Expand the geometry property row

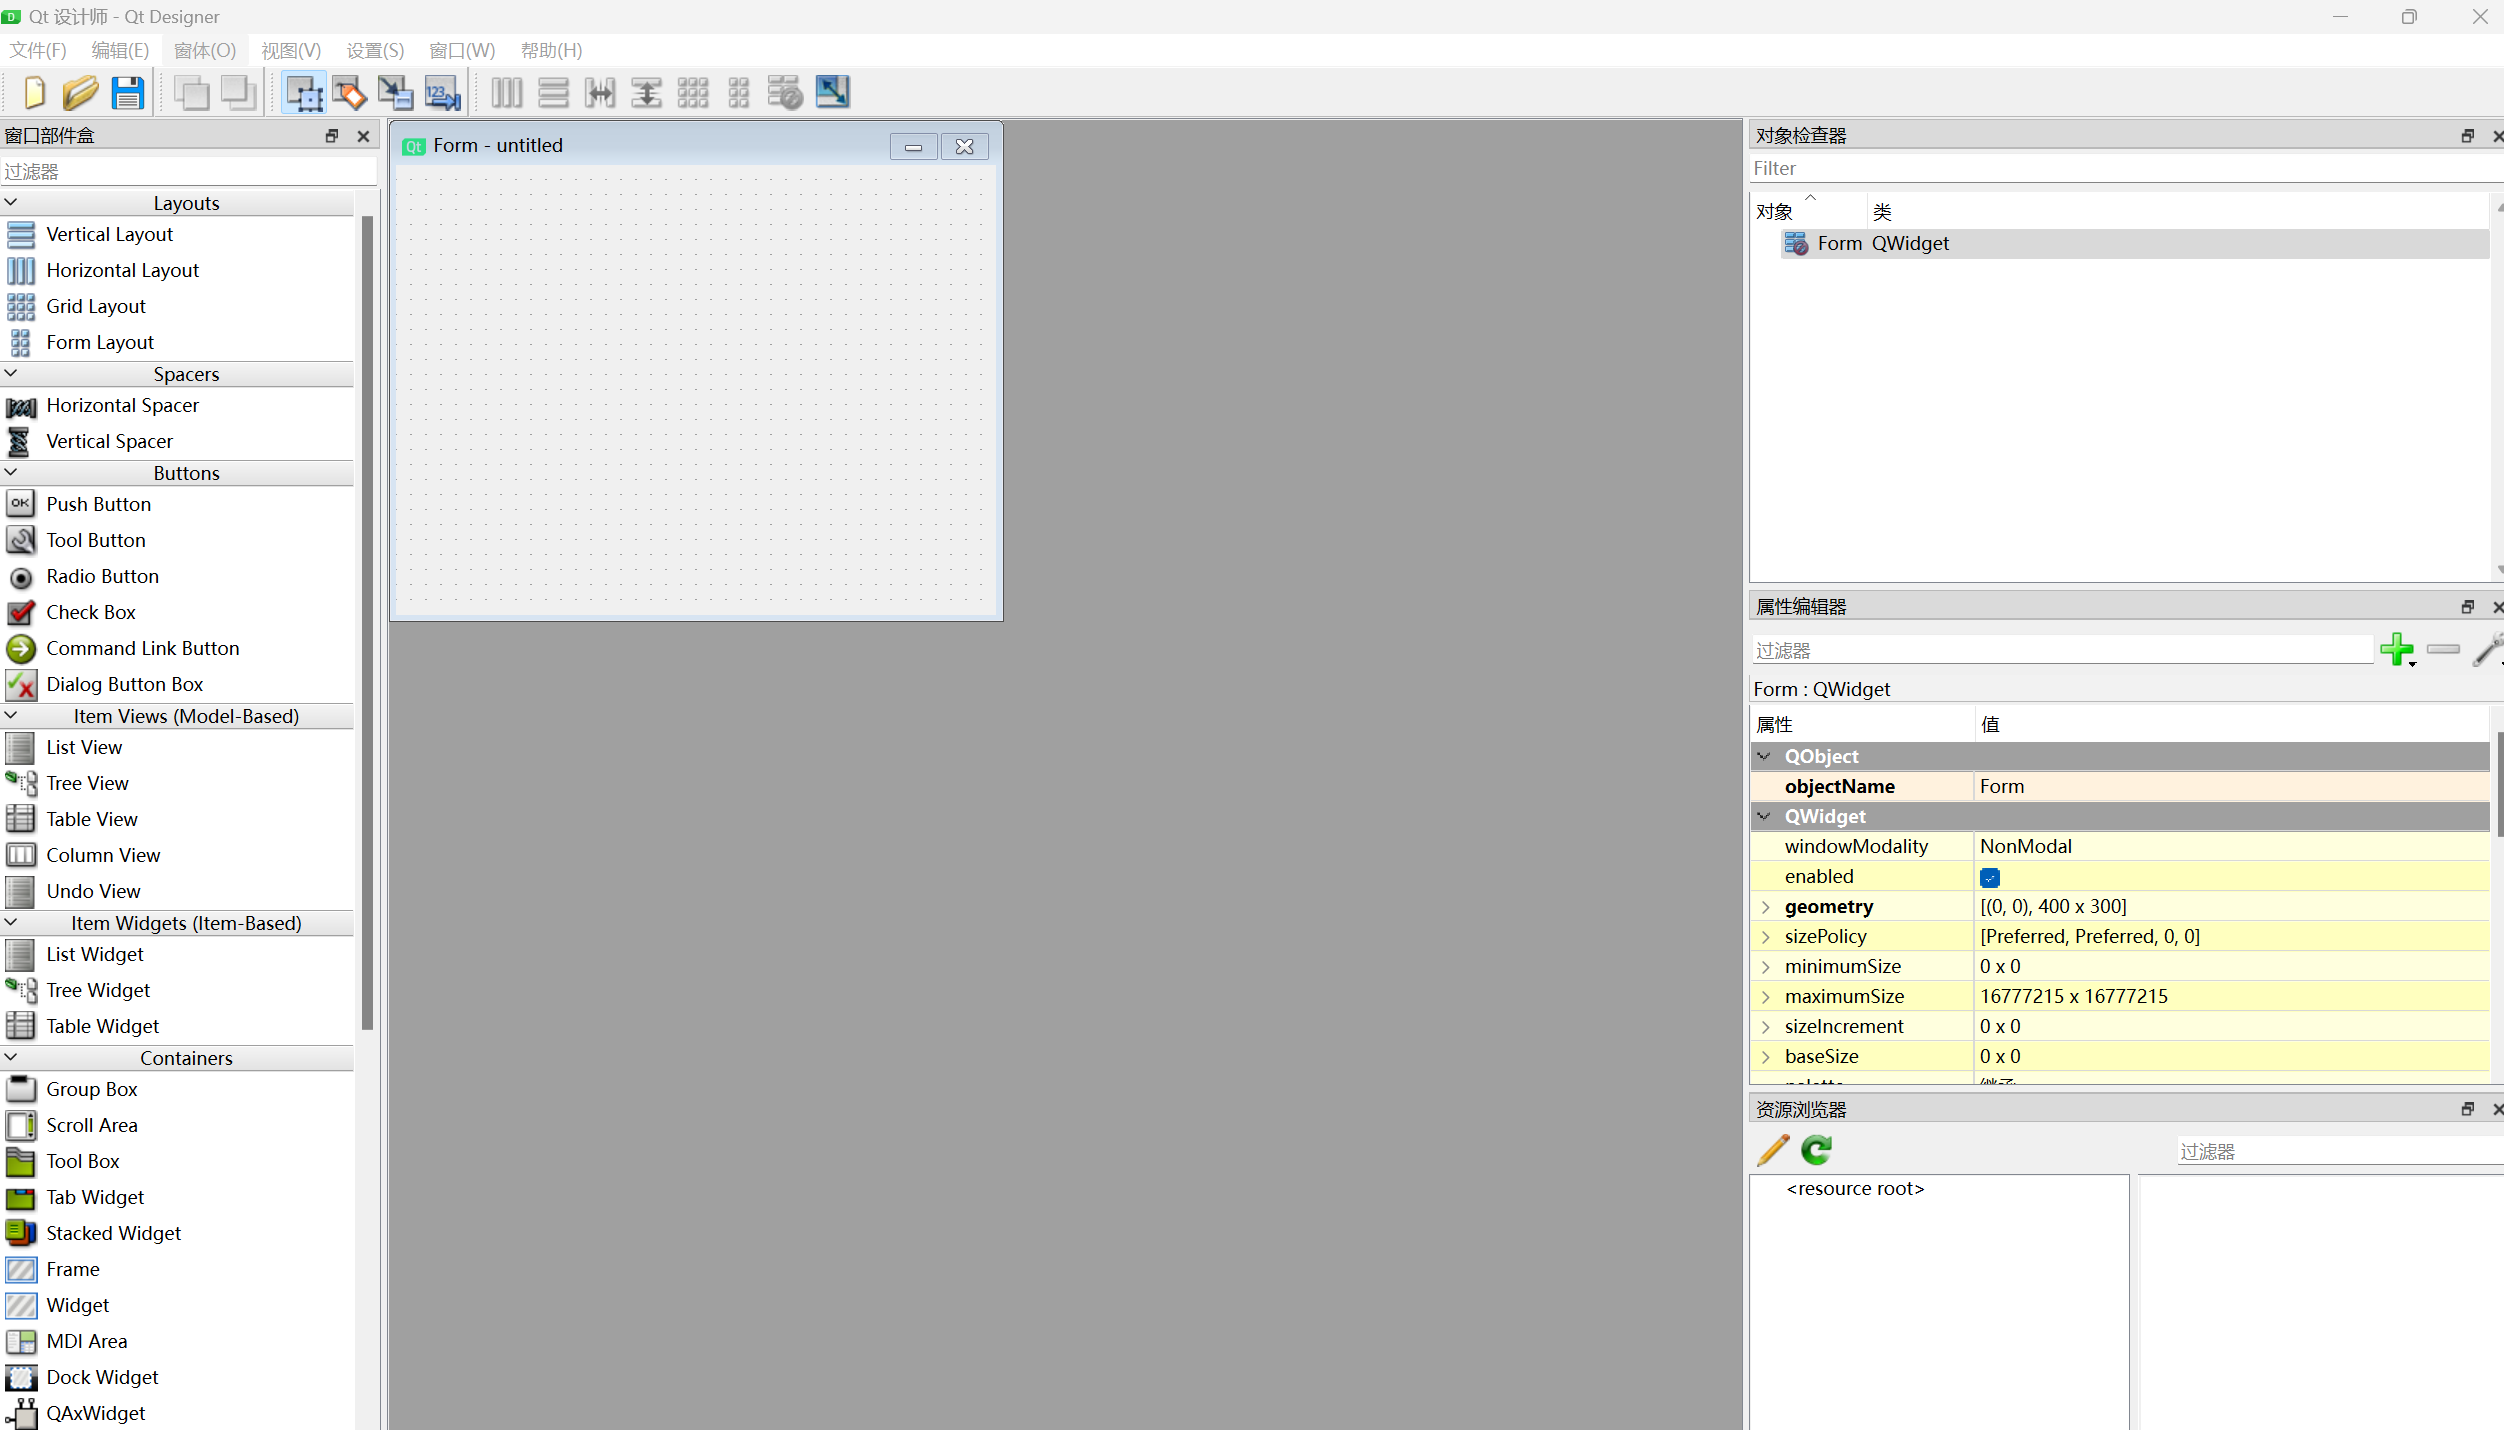tap(1766, 907)
